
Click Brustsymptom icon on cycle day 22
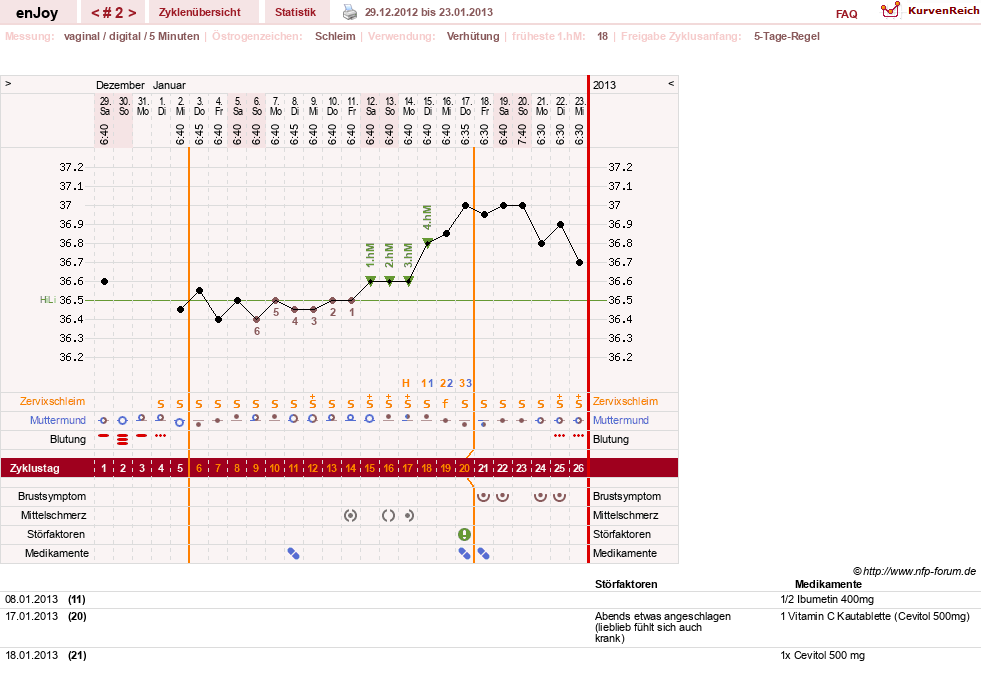(x=502, y=496)
